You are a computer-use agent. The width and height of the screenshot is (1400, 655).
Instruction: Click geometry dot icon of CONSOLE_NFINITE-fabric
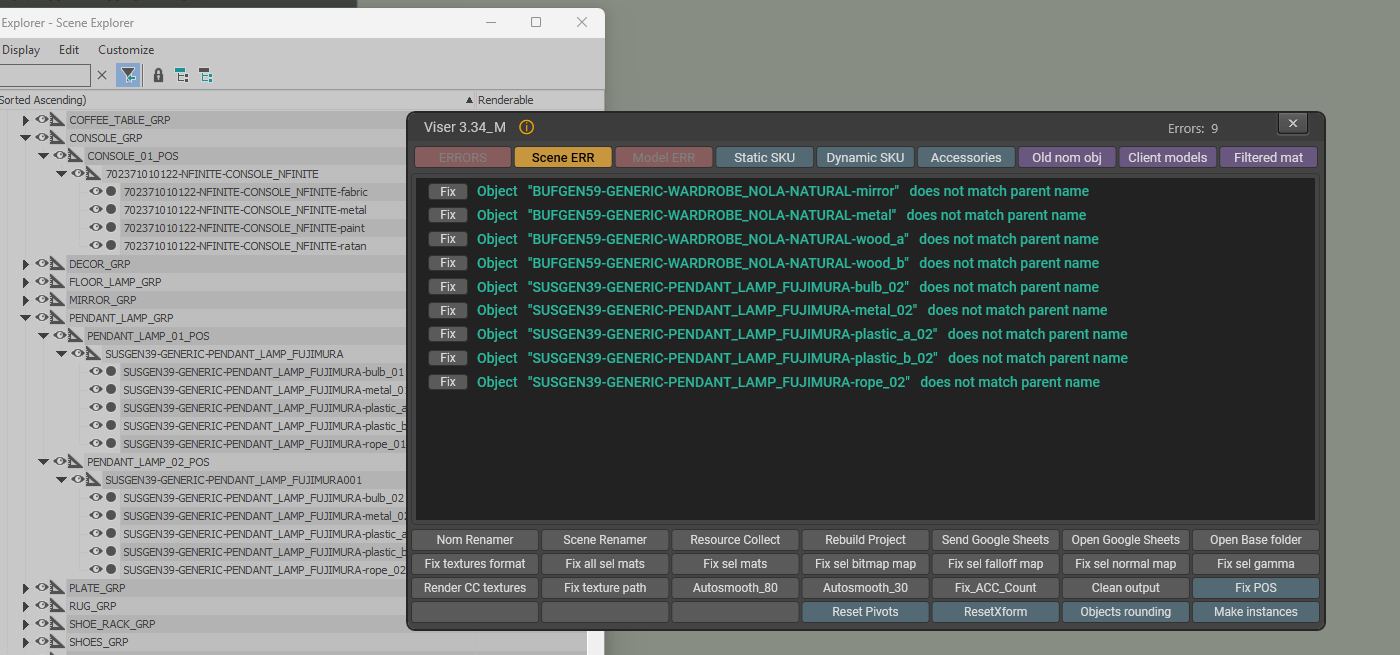pos(112,192)
